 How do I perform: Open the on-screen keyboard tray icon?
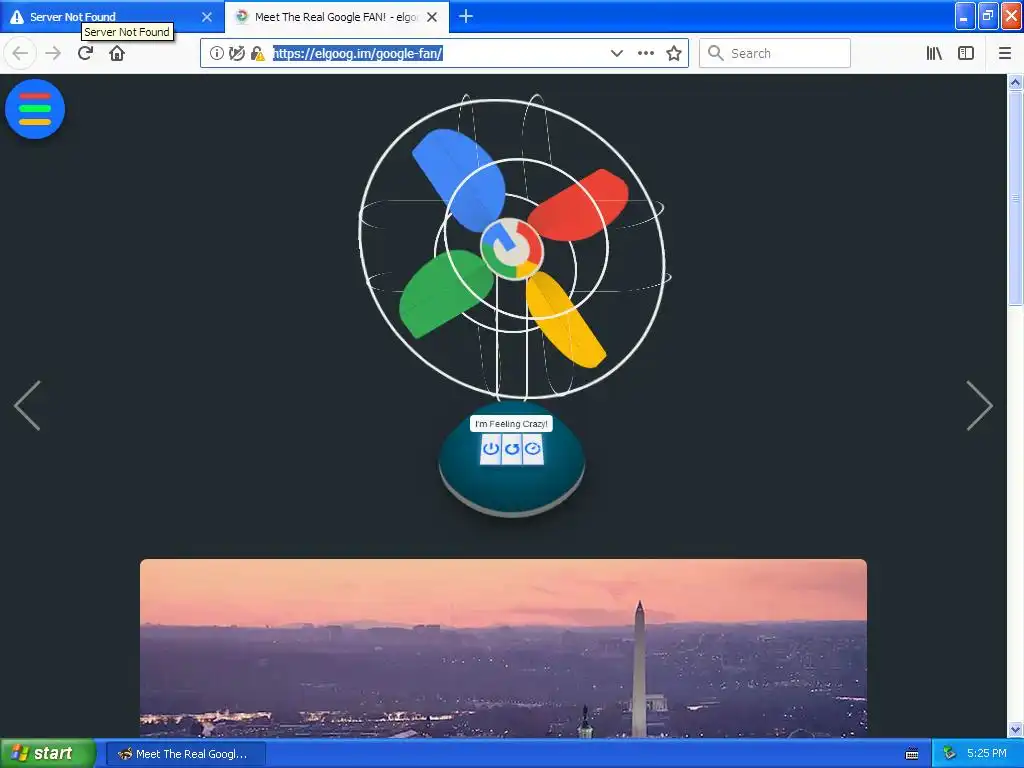[912, 754]
